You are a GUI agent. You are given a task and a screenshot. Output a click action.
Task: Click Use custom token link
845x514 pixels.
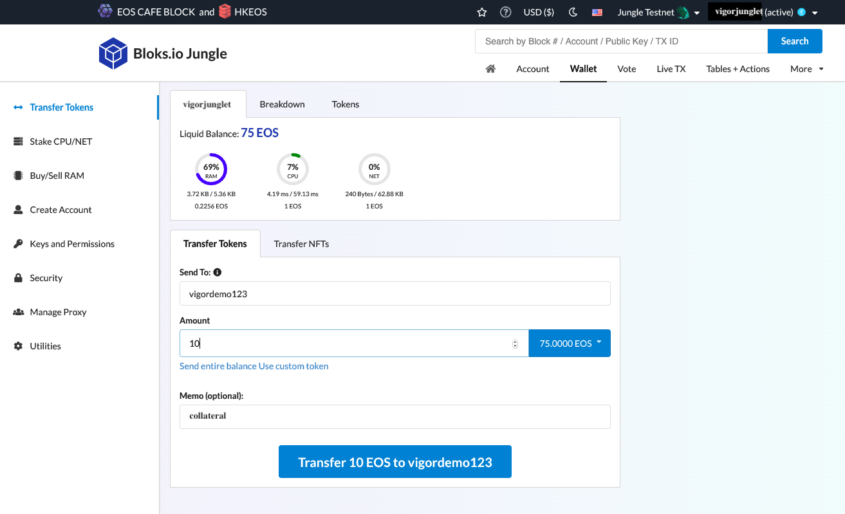tap(293, 366)
